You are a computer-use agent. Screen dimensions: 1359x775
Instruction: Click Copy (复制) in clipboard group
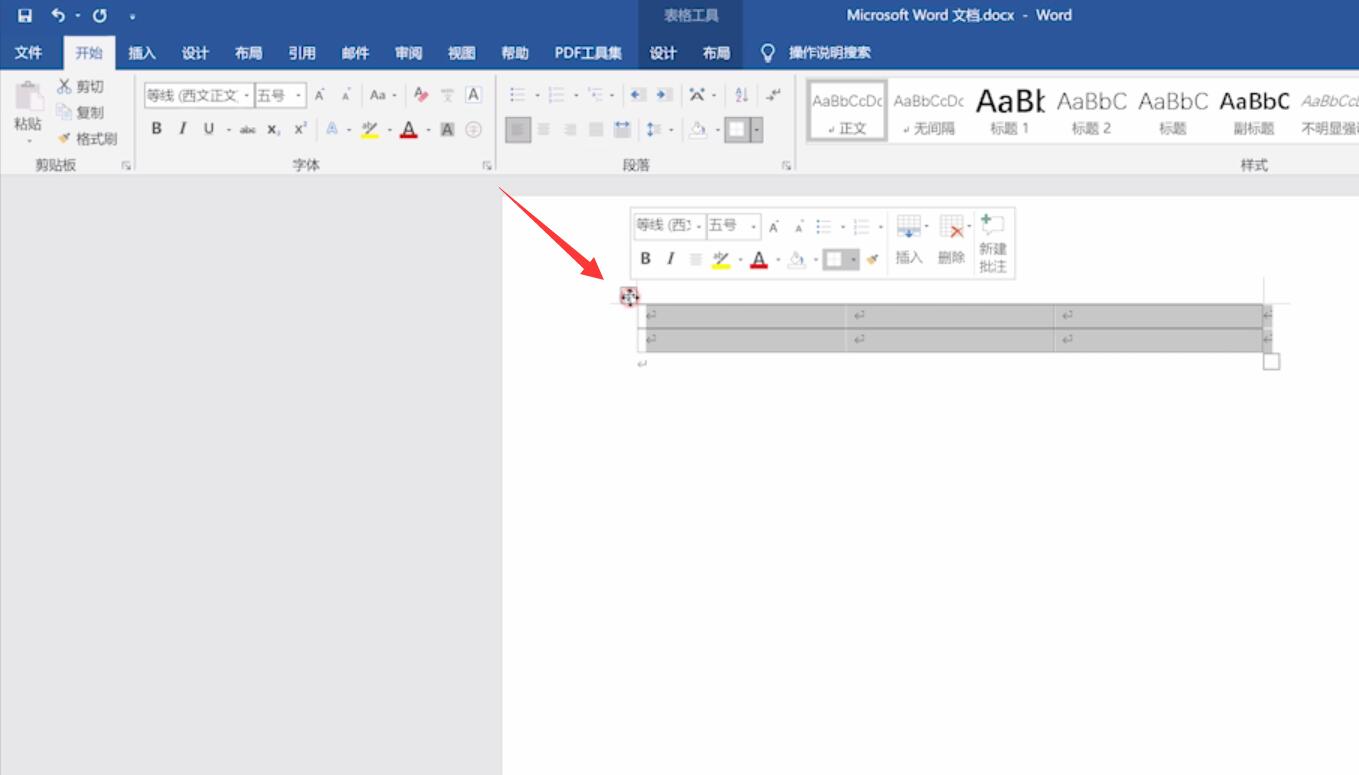[80, 113]
